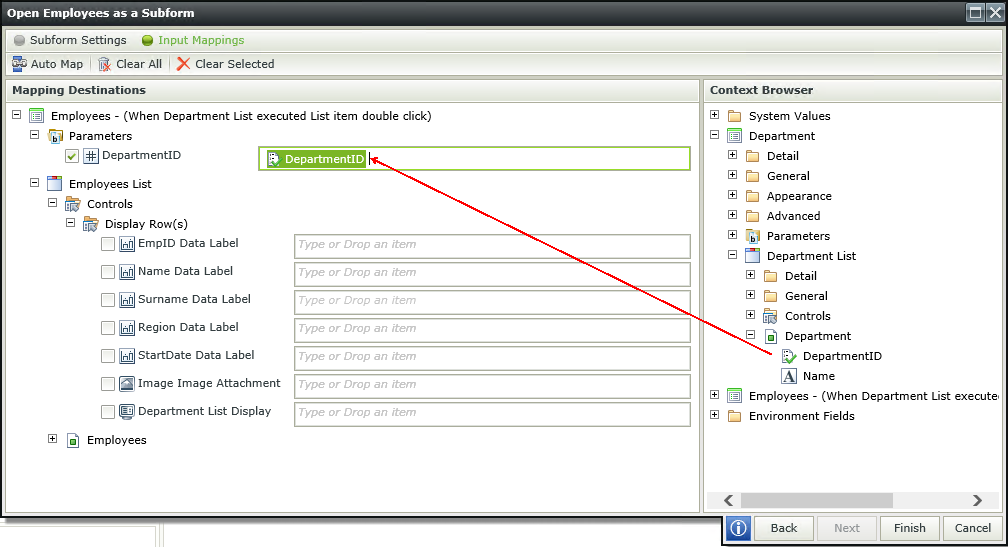
Task: Click the Department form icon in Context Browser
Action: tap(734, 136)
